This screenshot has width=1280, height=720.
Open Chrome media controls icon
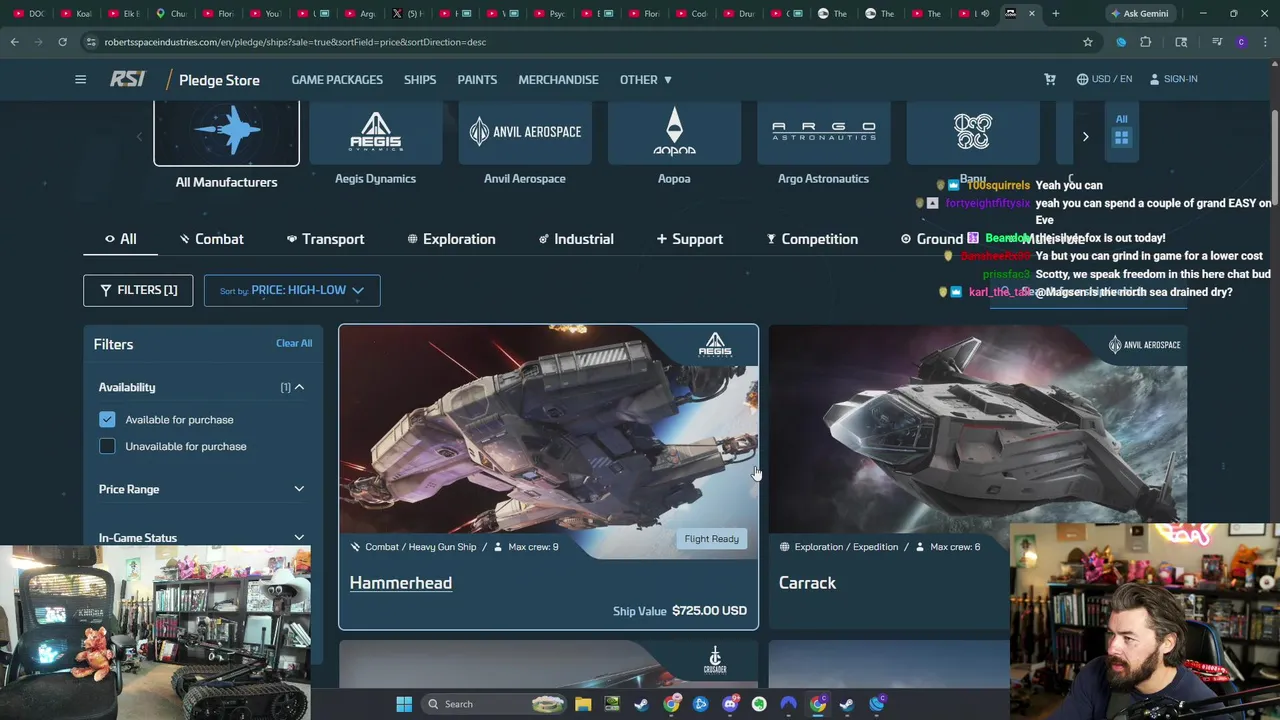(1216, 42)
